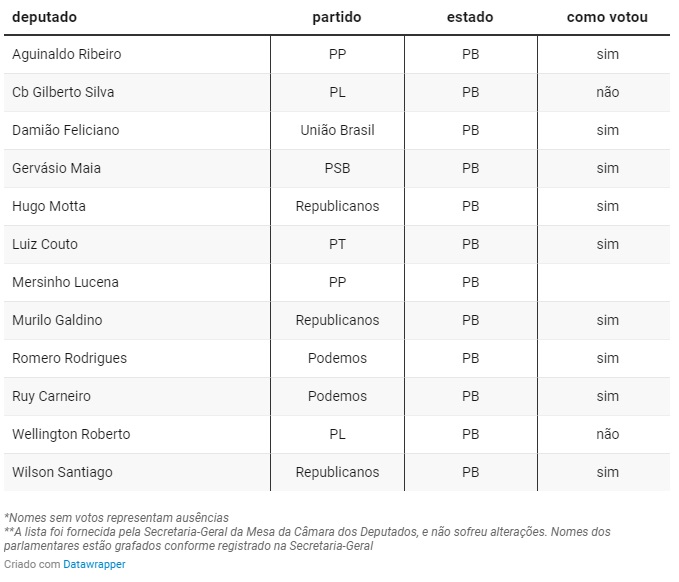Screen dimensions: 679x582
Task: Click Damião Feliciano's União Brasil party cell
Action: (337, 130)
